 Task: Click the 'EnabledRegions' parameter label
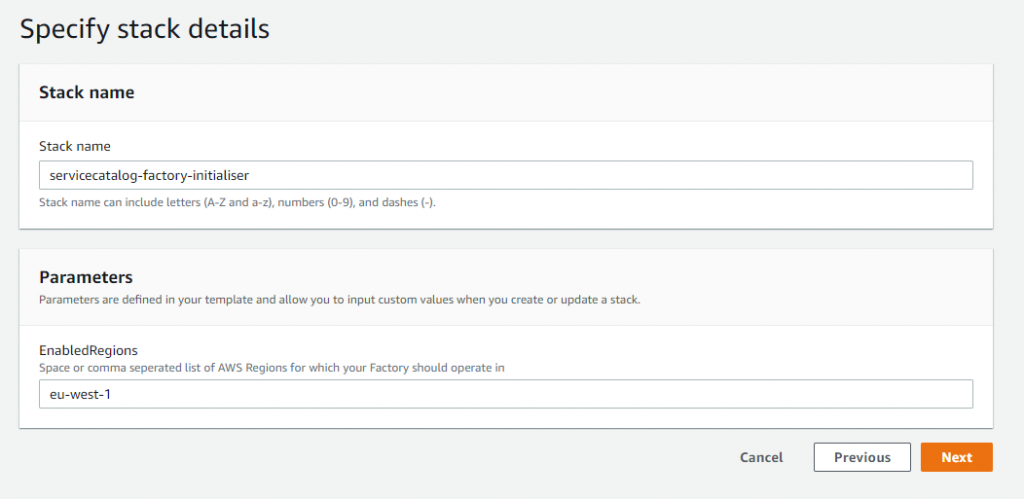click(x=88, y=351)
